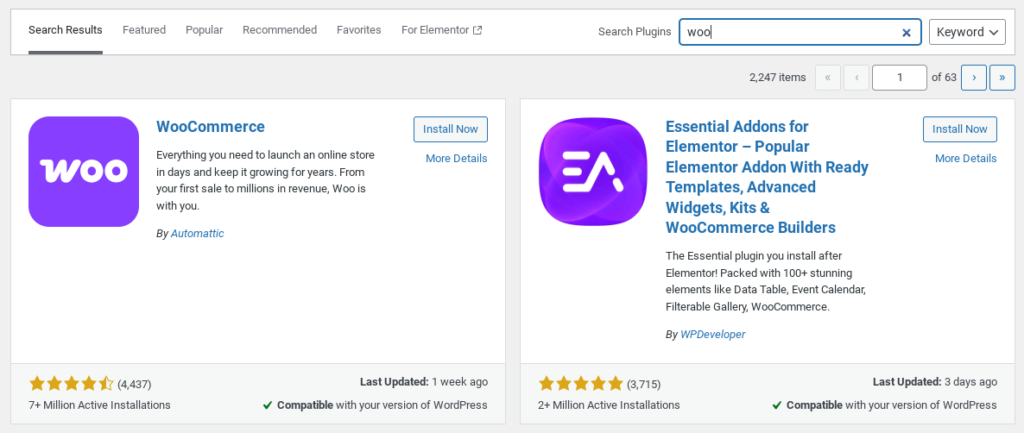
Task: Click WooCommerce compatibility checkmark text
Action: tap(375, 405)
